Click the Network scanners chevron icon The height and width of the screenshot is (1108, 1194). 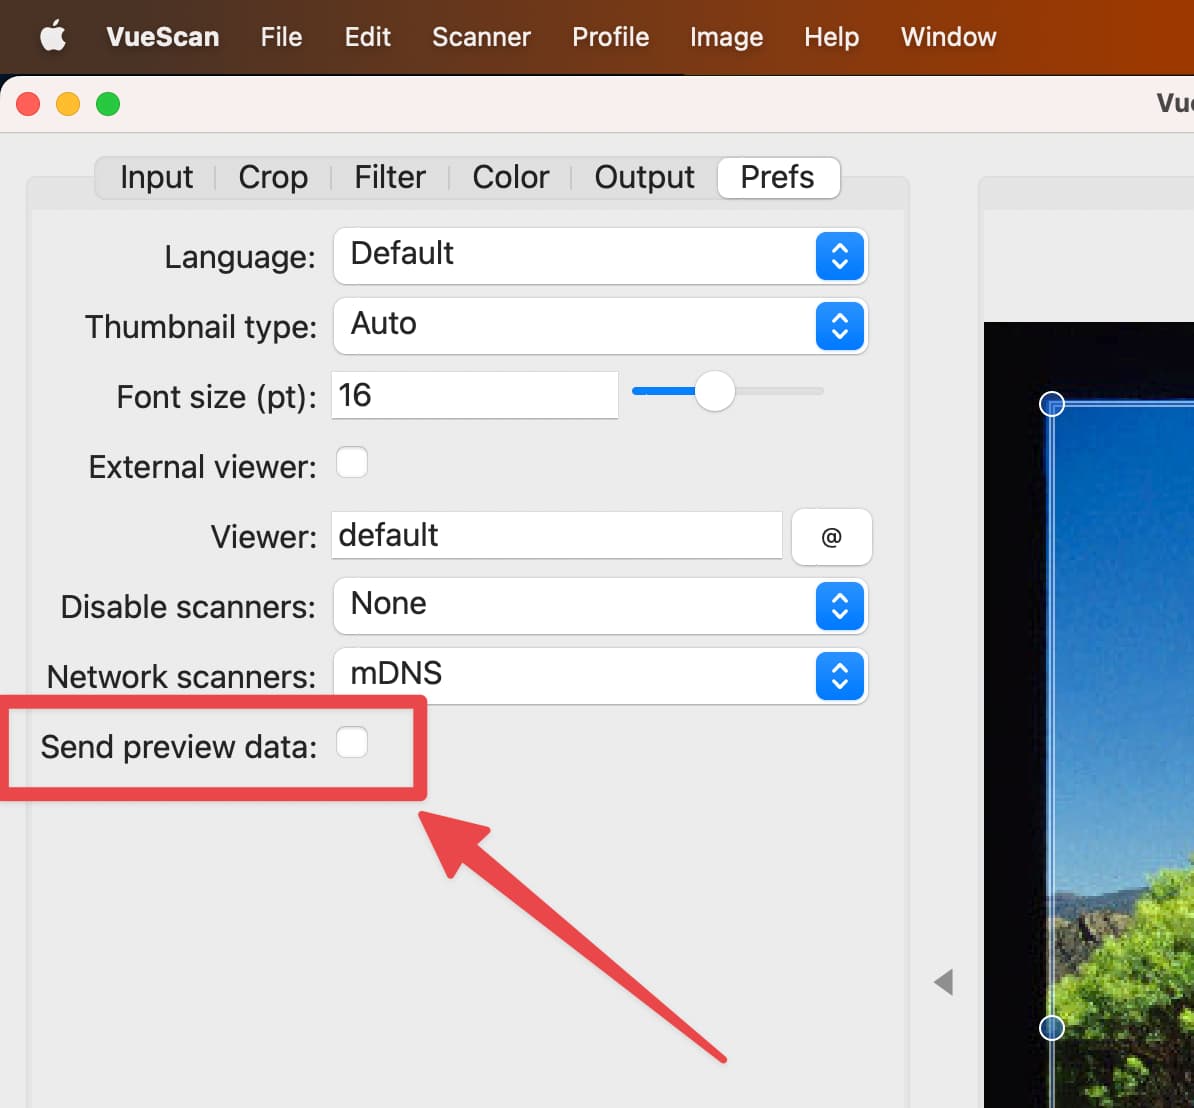(839, 676)
